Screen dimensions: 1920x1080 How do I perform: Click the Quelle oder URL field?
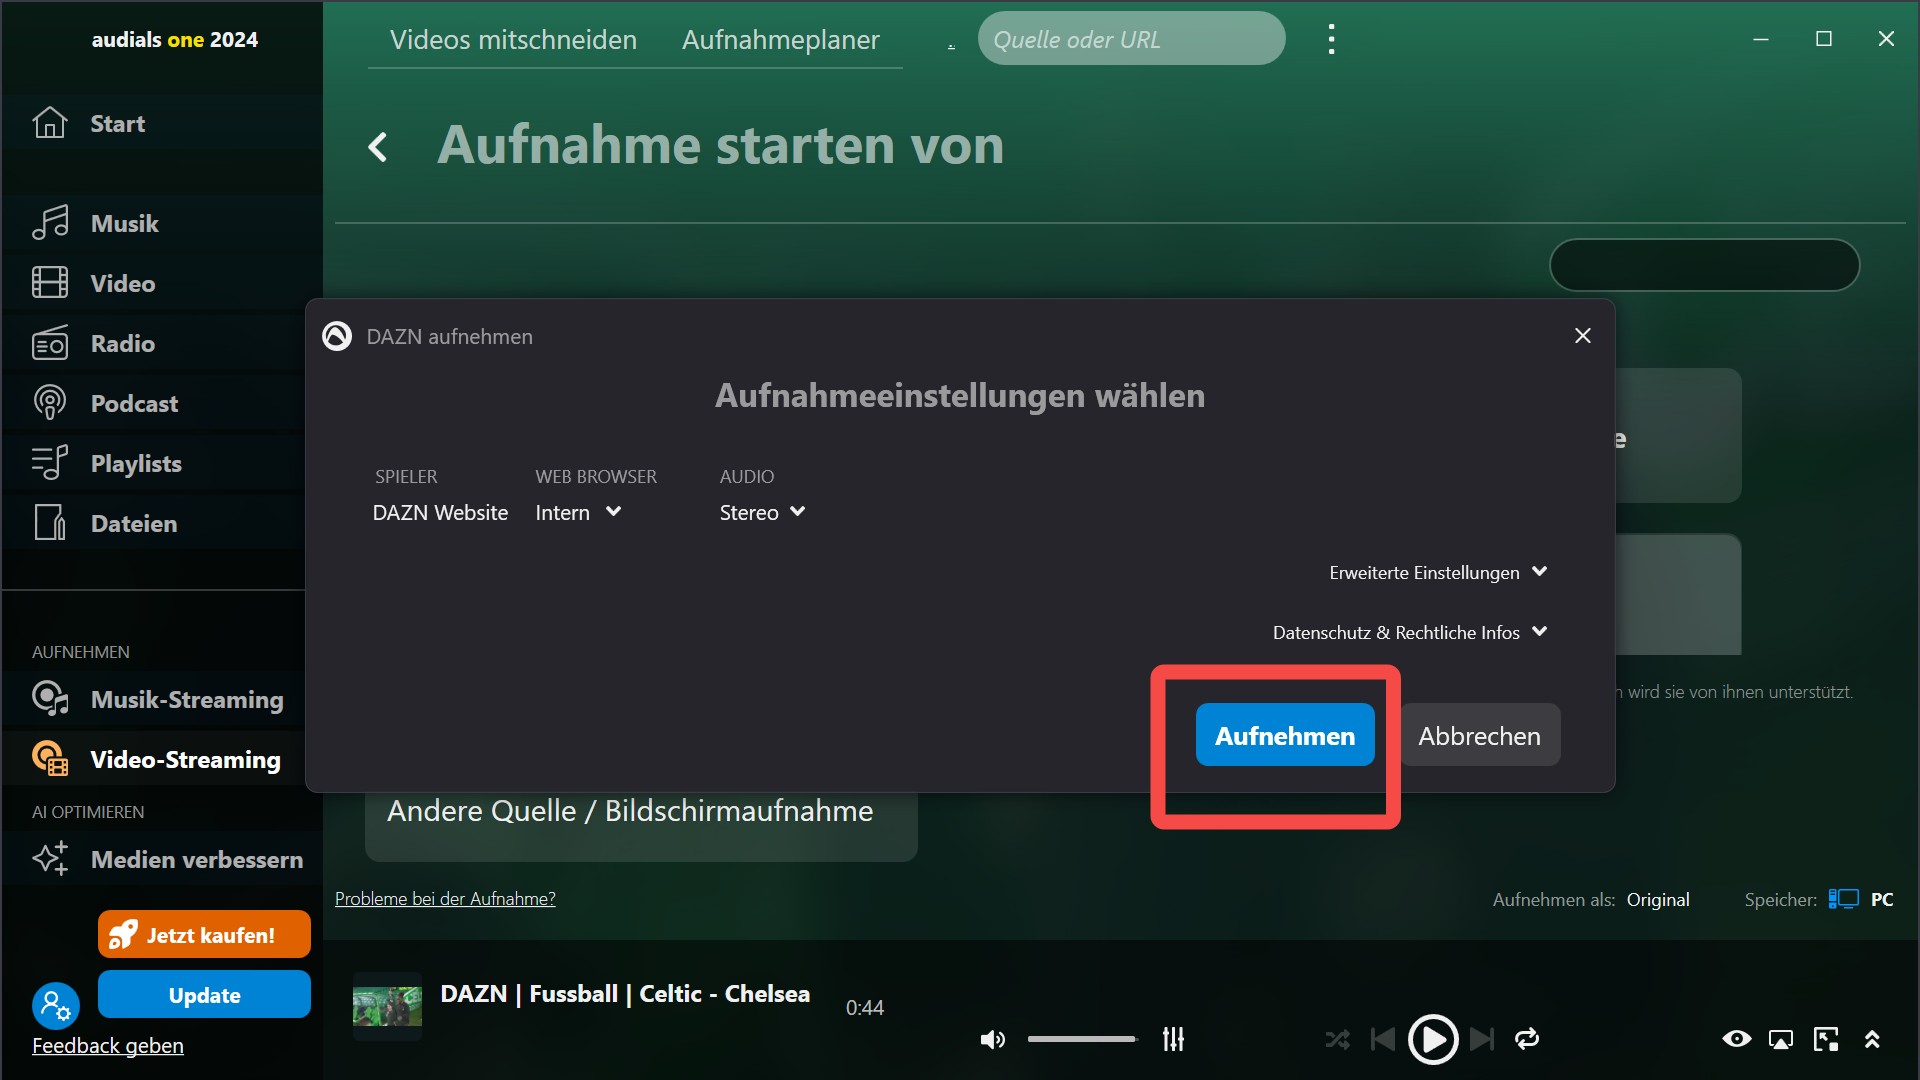click(1131, 39)
